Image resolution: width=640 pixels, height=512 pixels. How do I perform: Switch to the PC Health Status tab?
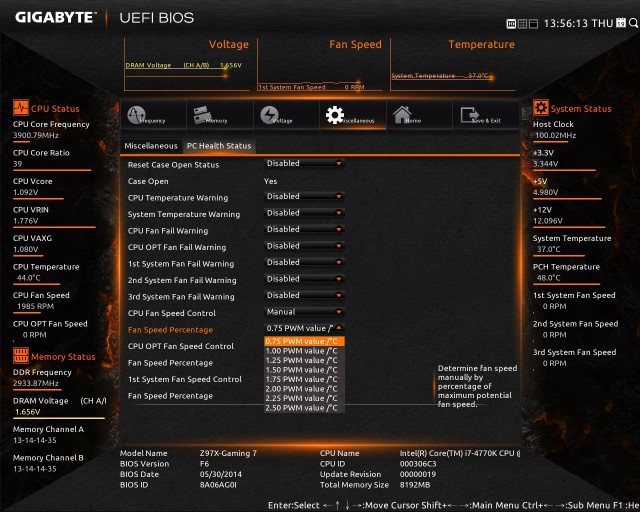click(219, 146)
